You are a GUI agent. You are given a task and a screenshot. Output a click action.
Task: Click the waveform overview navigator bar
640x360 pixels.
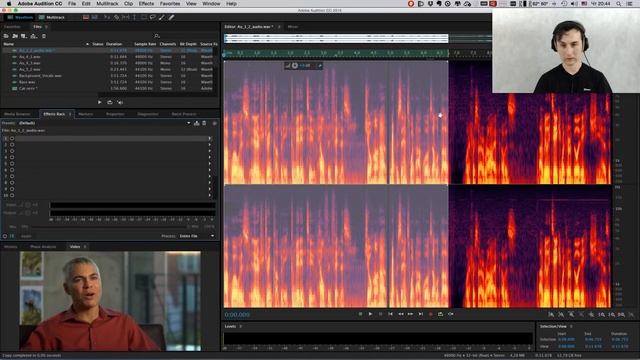pyautogui.click(x=336, y=38)
